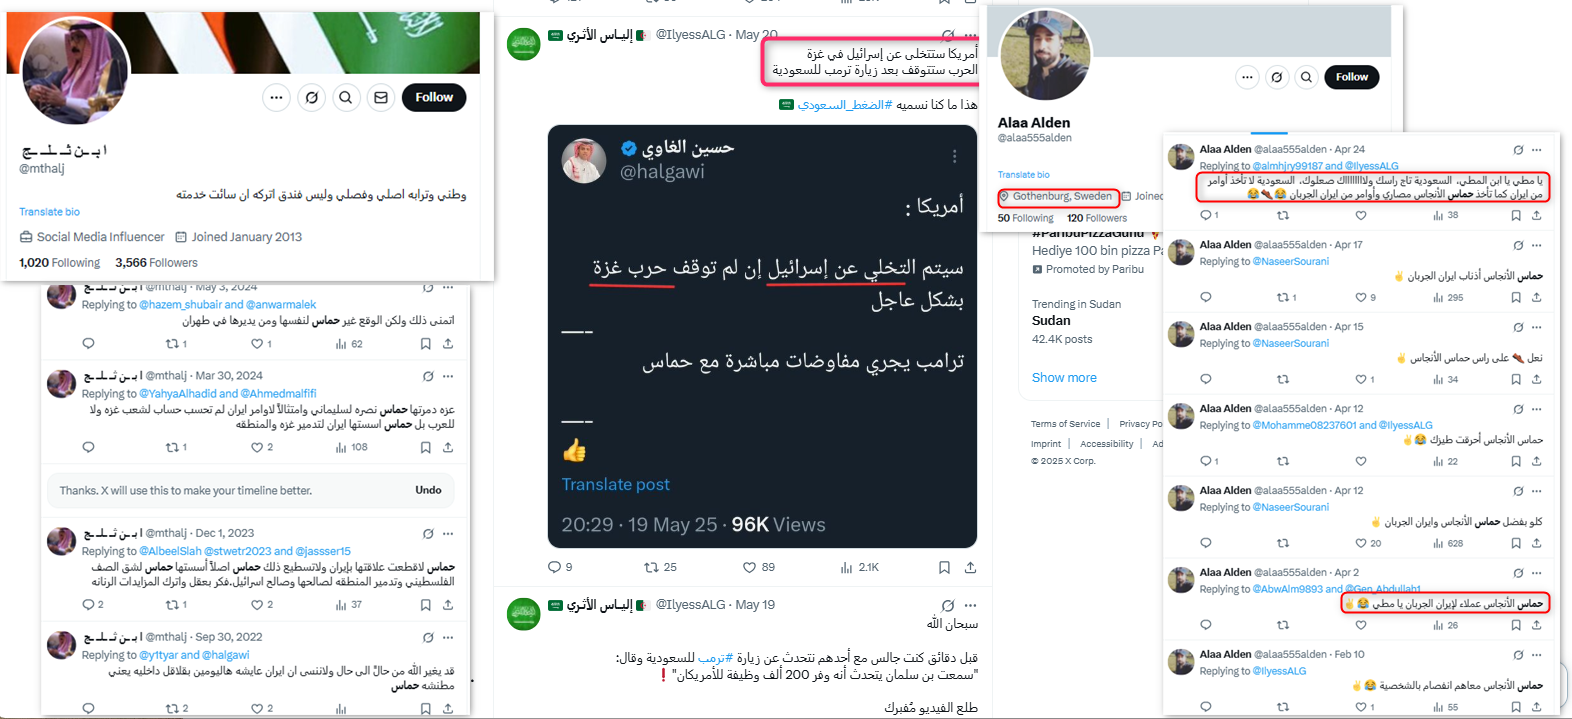The width and height of the screenshot is (1572, 719).
Task: Click Translate post link in embedded tweet
Action: [x=615, y=484]
